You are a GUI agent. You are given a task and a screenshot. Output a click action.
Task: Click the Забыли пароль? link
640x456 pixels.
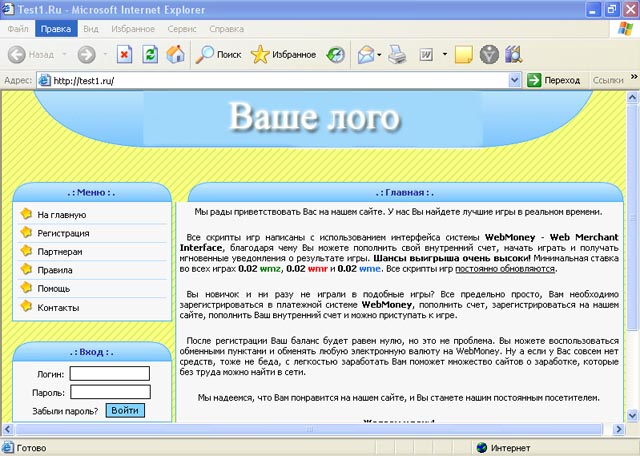[x=65, y=411]
